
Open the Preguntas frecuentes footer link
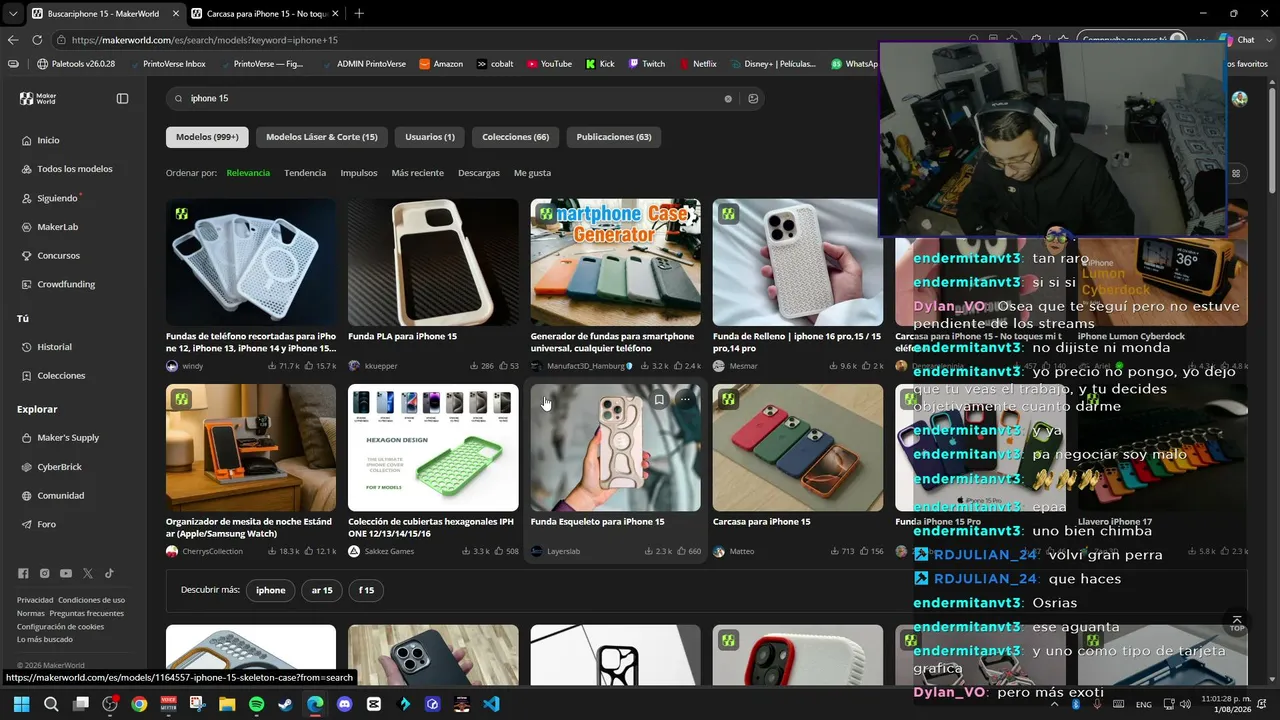[x=87, y=613]
